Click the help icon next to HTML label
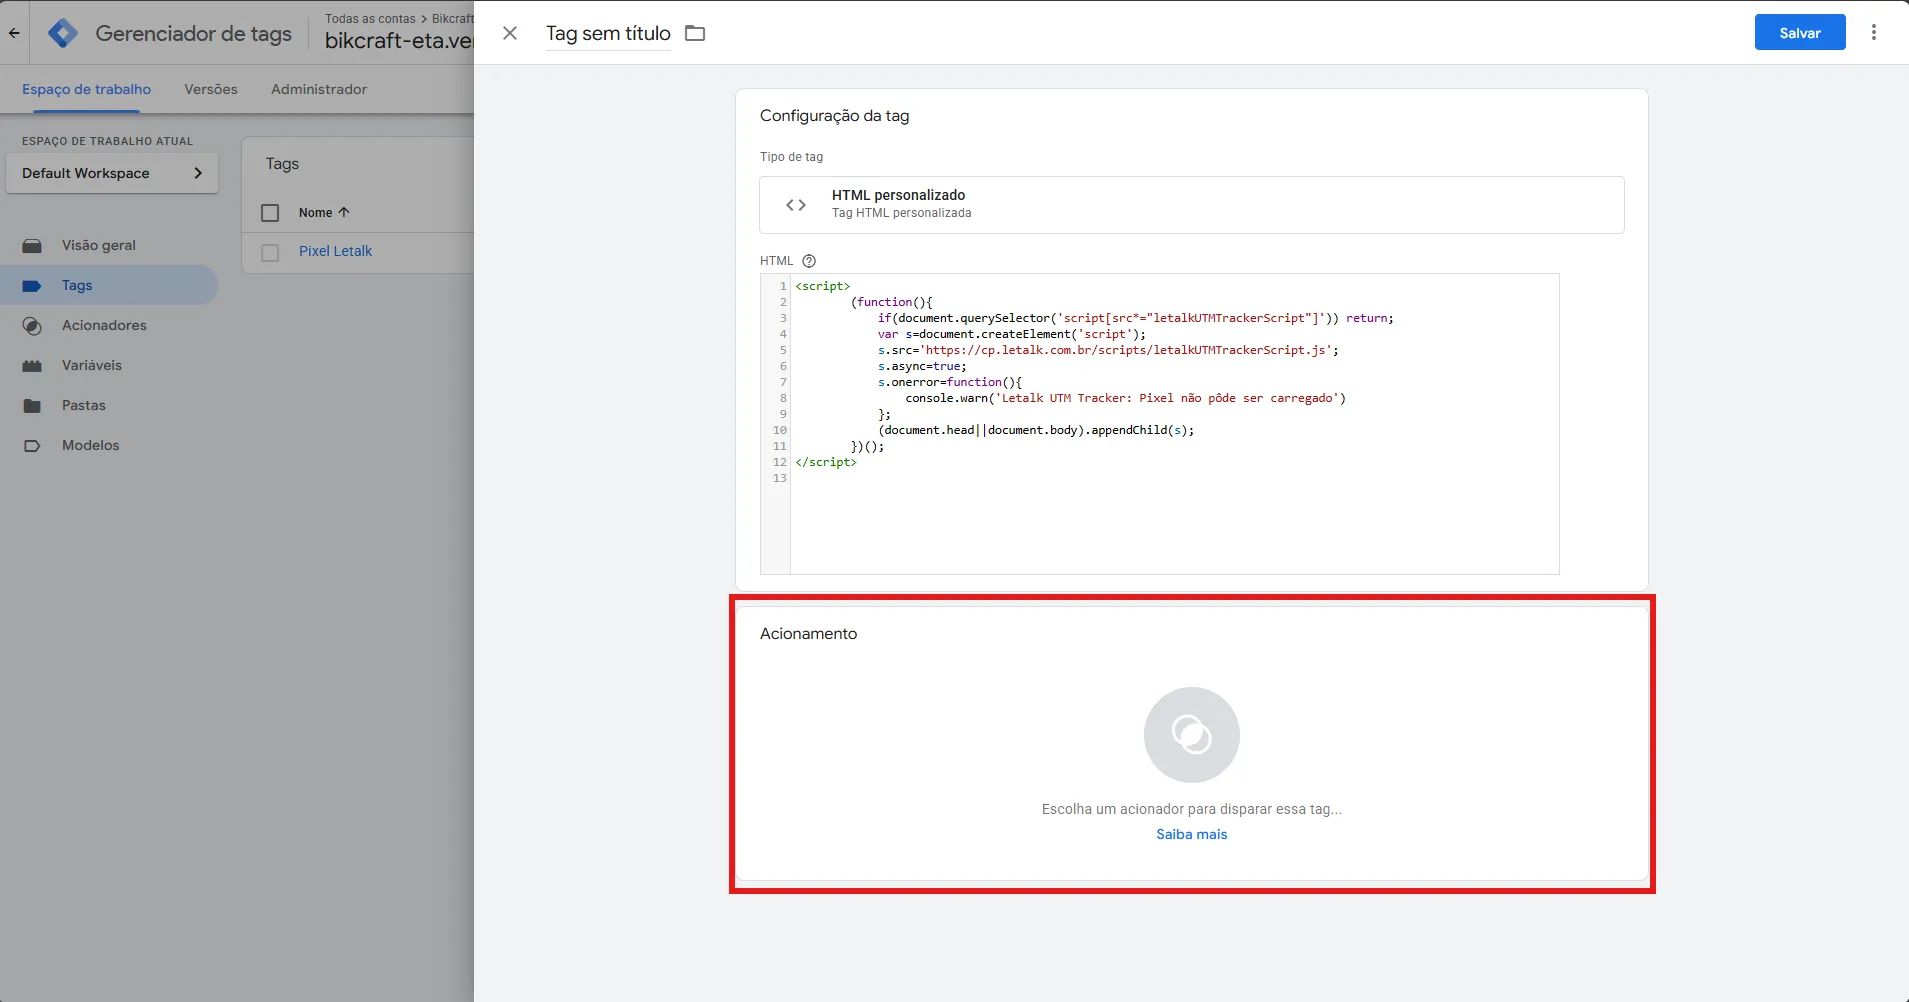The image size is (1909, 1002). (x=809, y=261)
